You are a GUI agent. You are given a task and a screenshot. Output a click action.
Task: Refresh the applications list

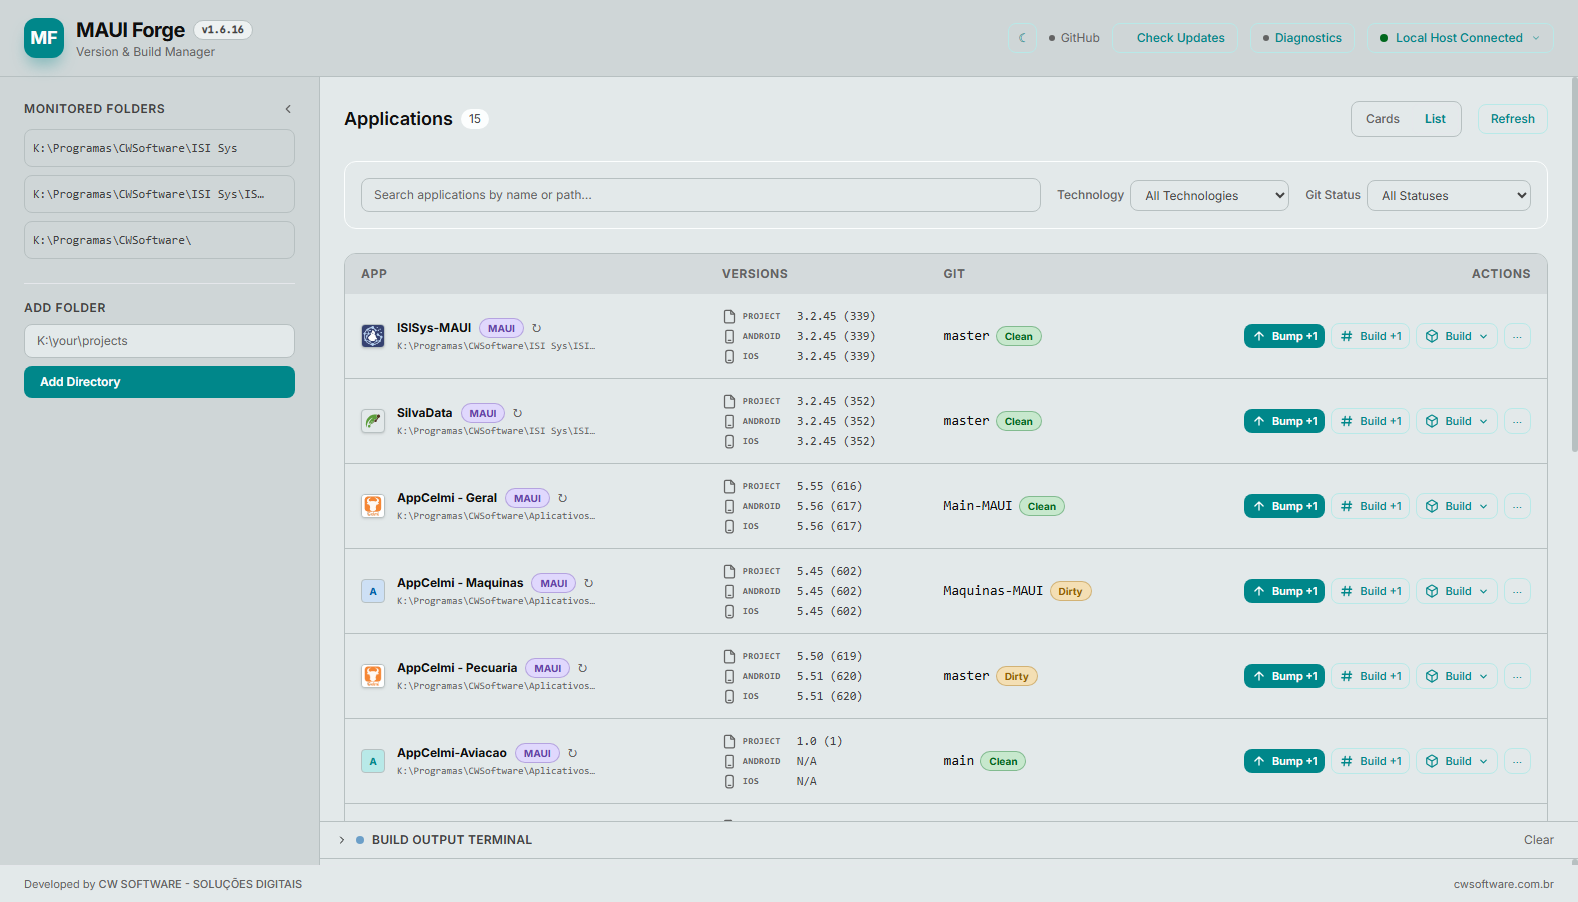click(1512, 119)
